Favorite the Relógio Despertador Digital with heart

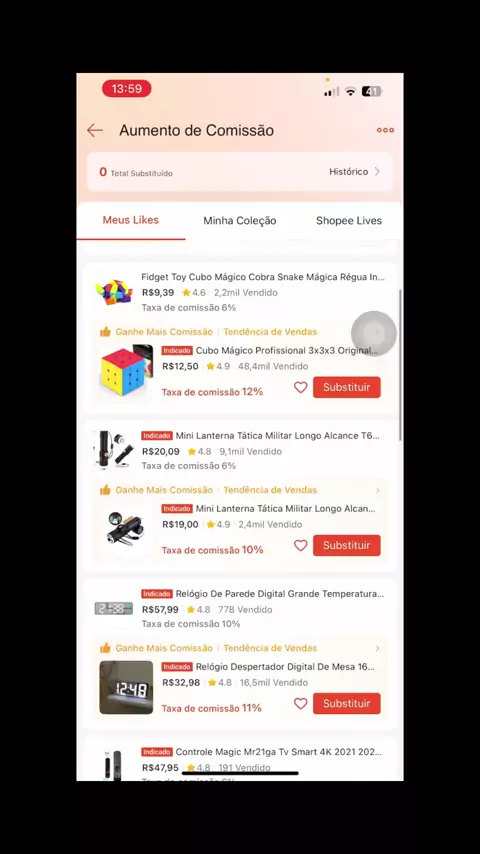point(301,704)
